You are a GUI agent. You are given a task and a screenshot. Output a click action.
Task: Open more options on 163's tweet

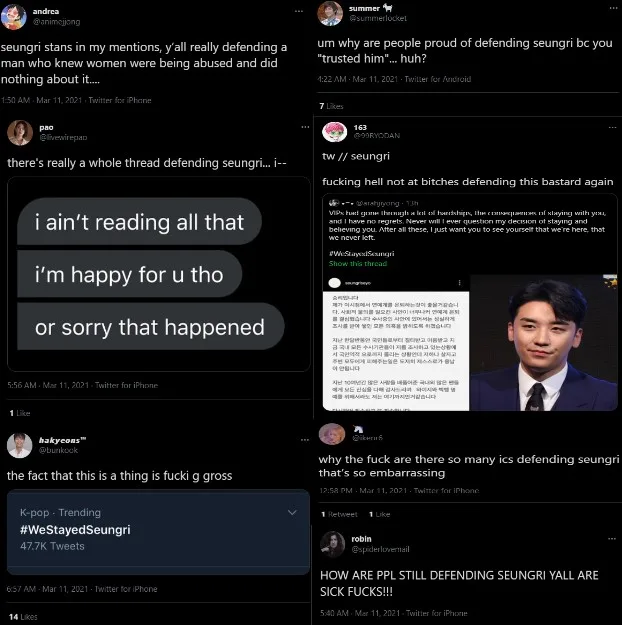pos(612,128)
